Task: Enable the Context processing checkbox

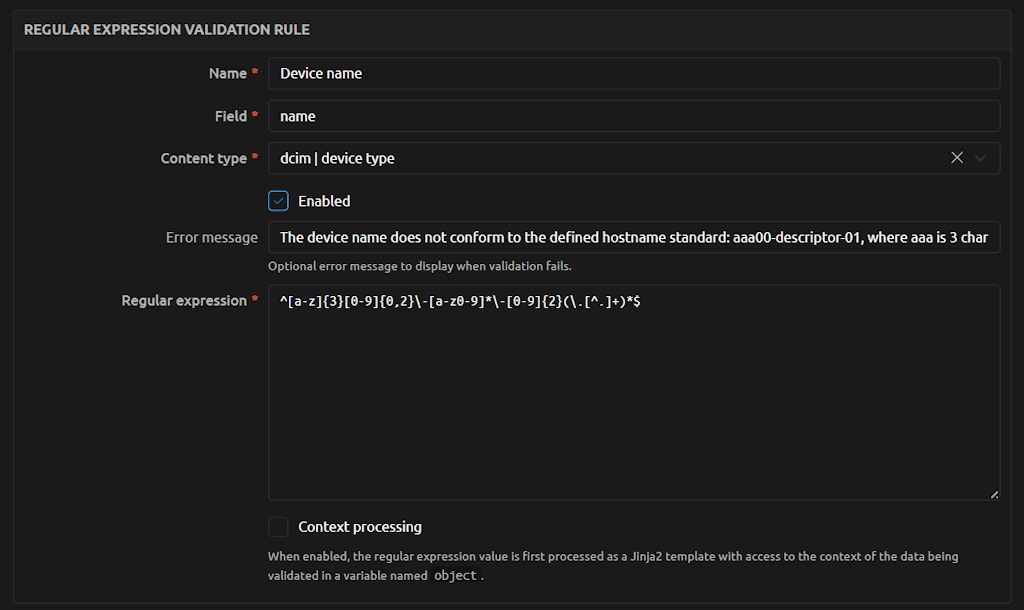Action: pos(278,527)
